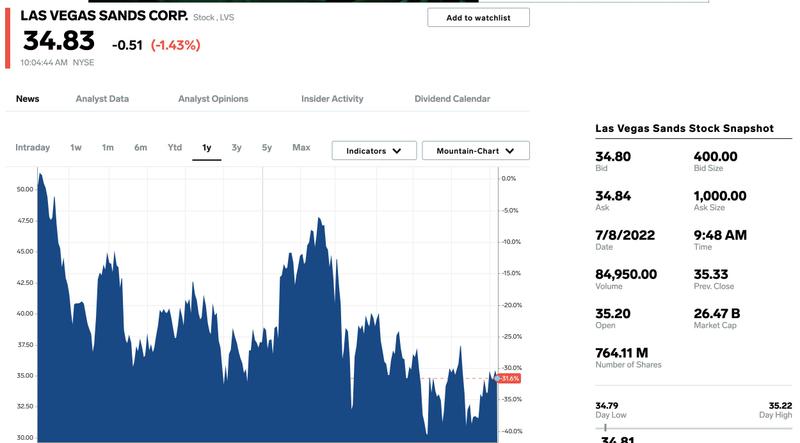This screenshot has height=443, width=800.
Task: Click the 34.80 Bid value
Action: click(x=613, y=157)
